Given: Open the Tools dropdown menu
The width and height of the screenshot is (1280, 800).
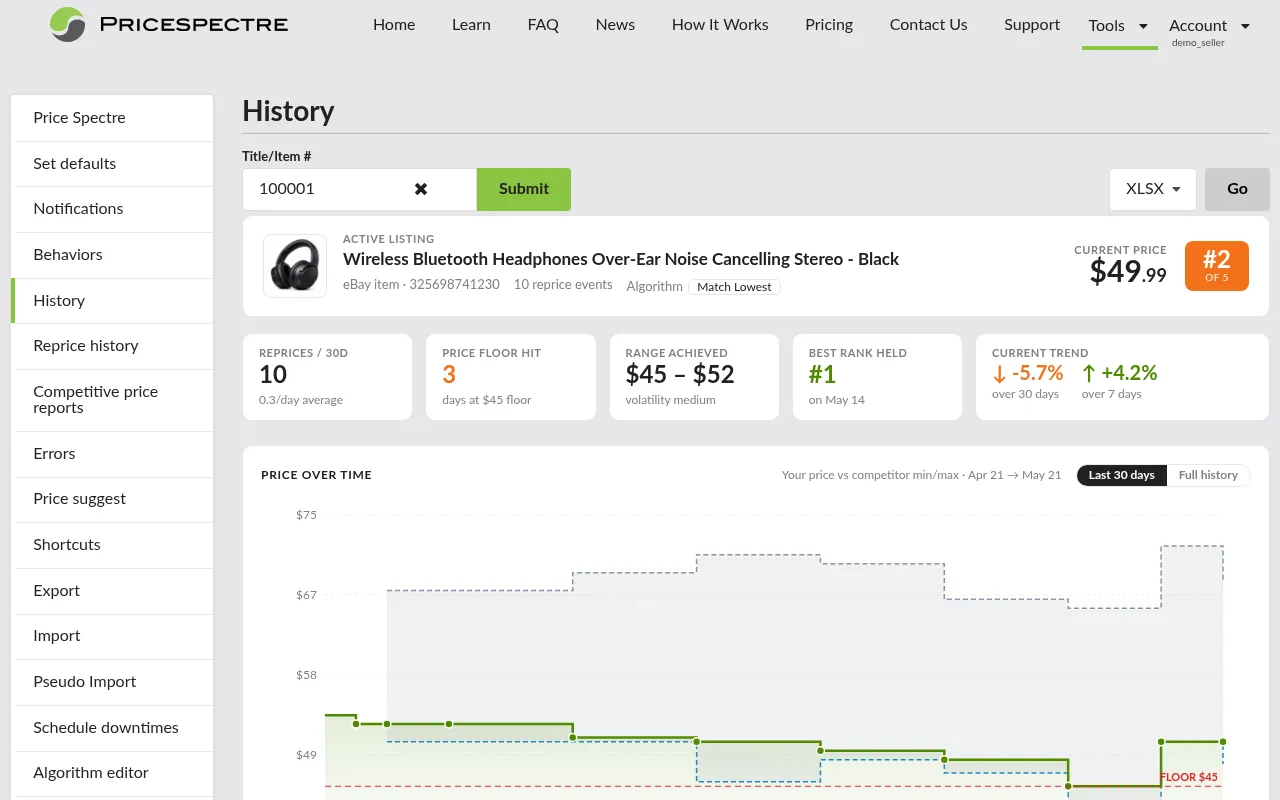Looking at the screenshot, I should tap(1119, 26).
